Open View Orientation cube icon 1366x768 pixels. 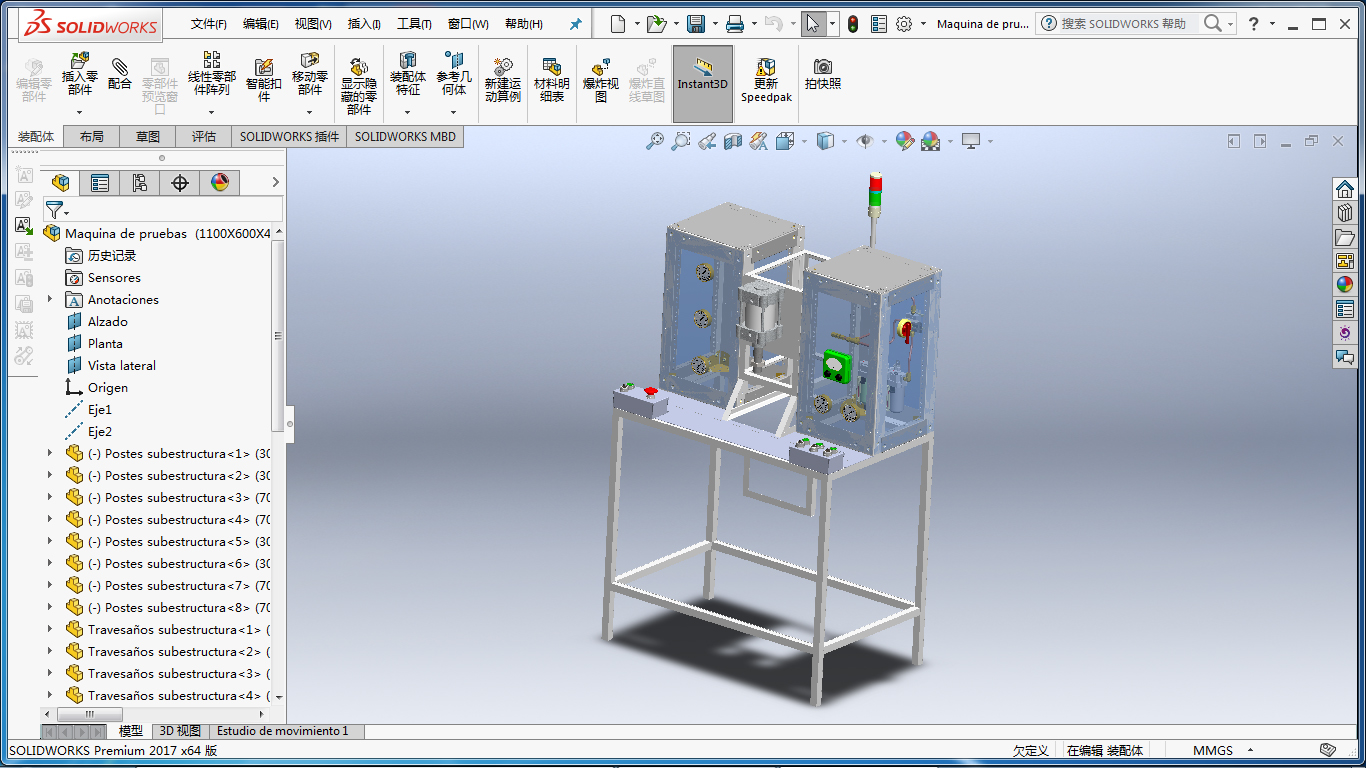(x=785, y=141)
